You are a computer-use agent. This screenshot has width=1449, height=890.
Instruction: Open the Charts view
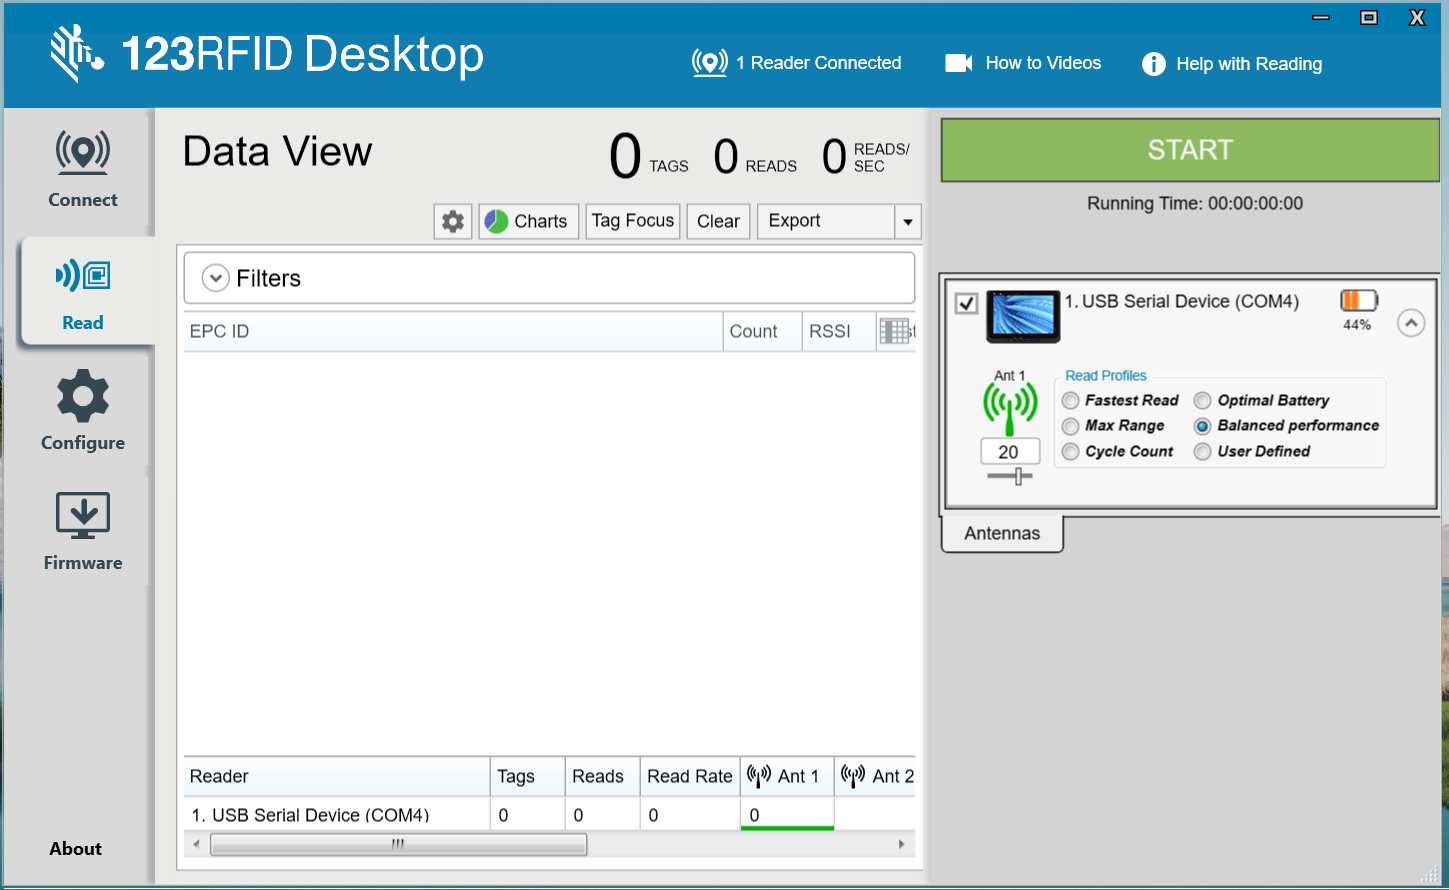(x=528, y=221)
